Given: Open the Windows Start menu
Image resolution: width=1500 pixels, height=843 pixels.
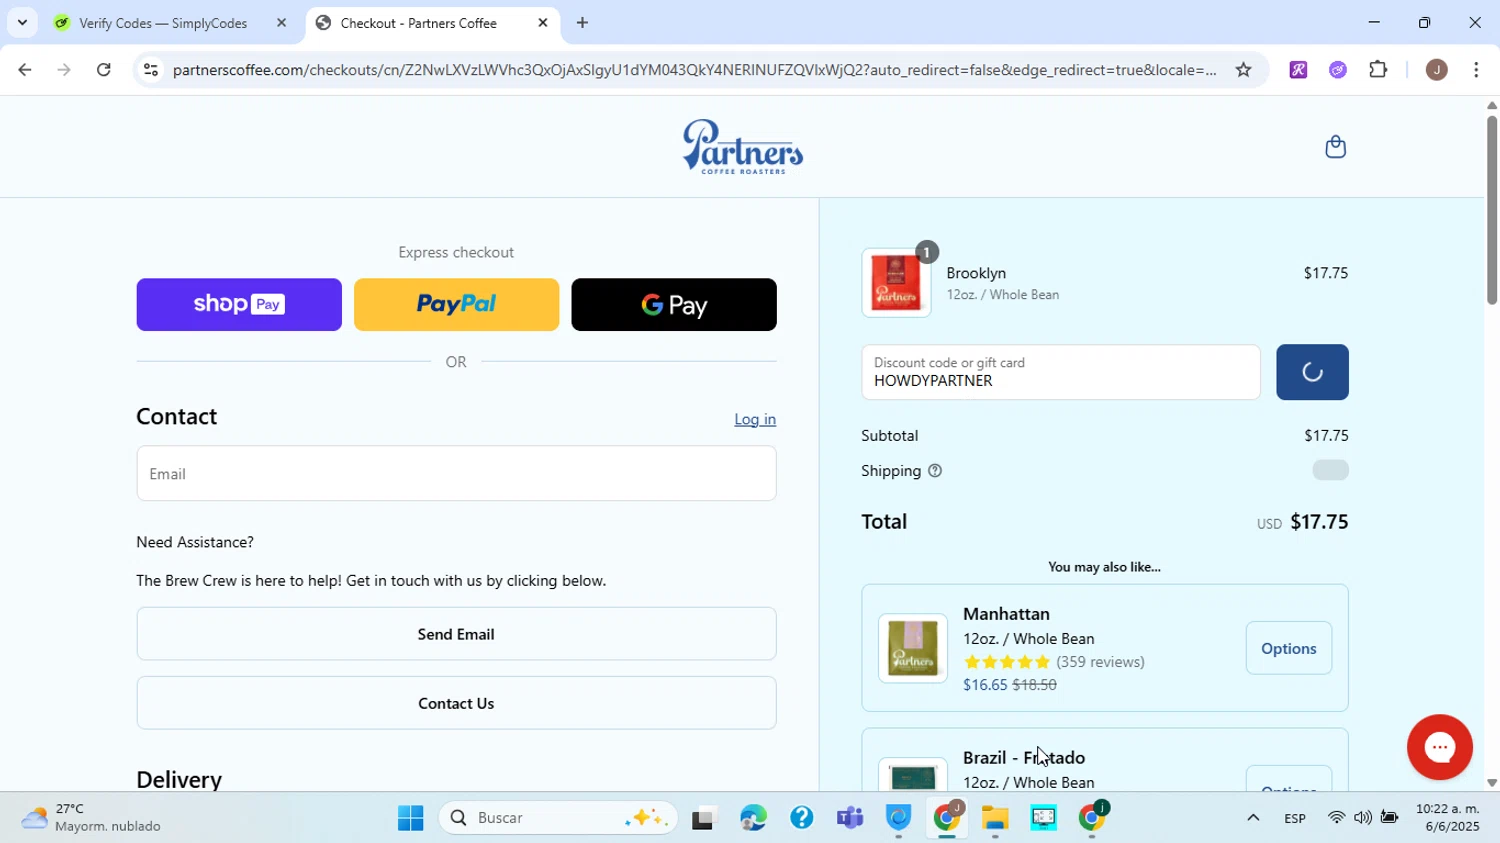Looking at the screenshot, I should pyautogui.click(x=410, y=819).
